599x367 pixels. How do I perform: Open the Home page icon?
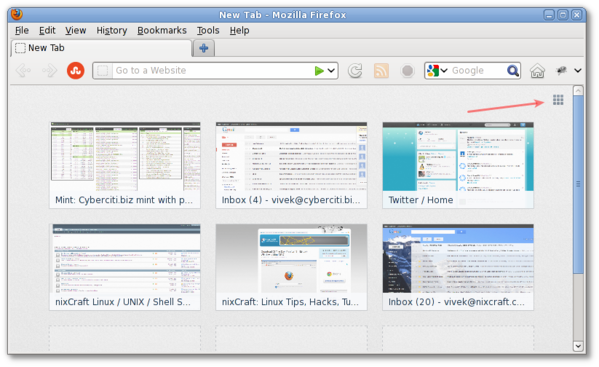[537, 71]
